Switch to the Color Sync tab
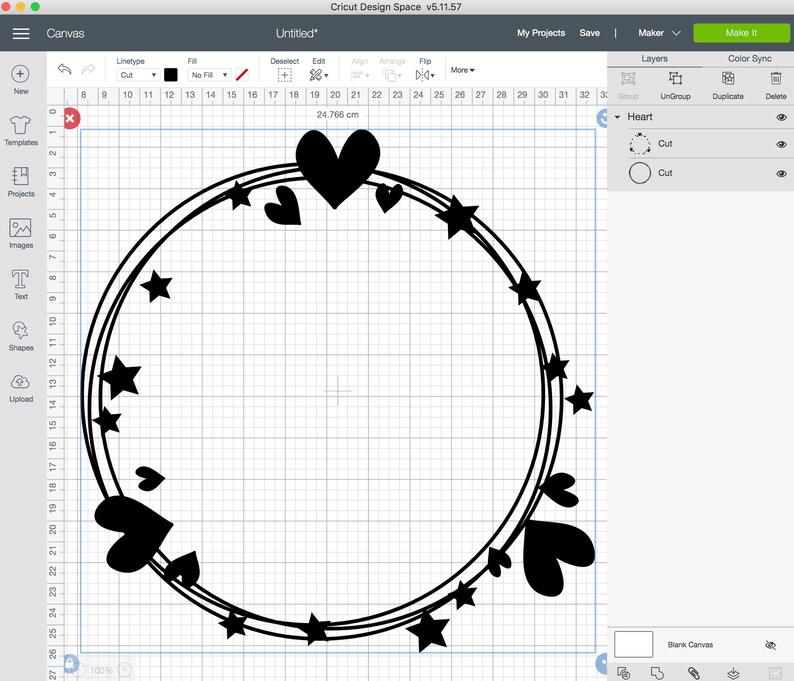Image resolution: width=794 pixels, height=681 pixels. click(x=749, y=59)
